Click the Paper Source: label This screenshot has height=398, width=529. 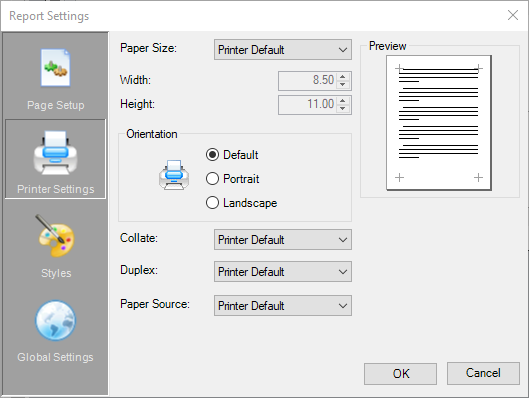[x=155, y=304]
